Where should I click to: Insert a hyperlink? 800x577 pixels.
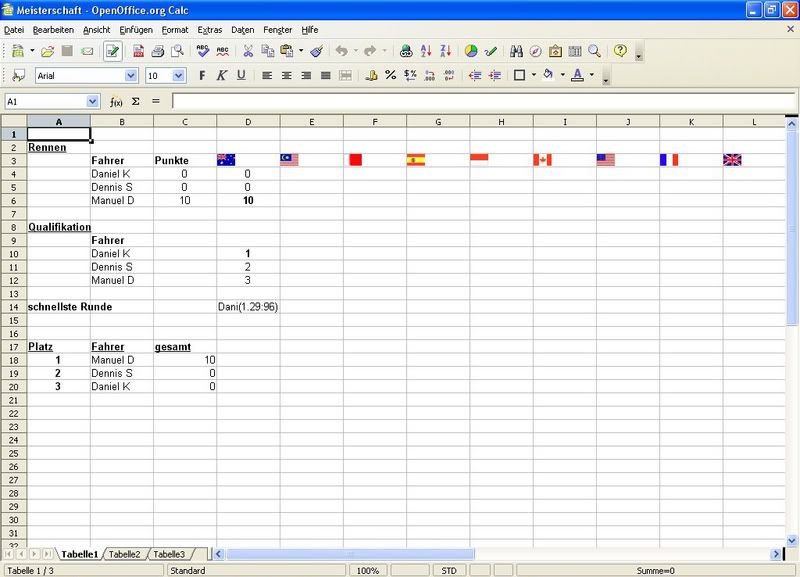tap(406, 51)
